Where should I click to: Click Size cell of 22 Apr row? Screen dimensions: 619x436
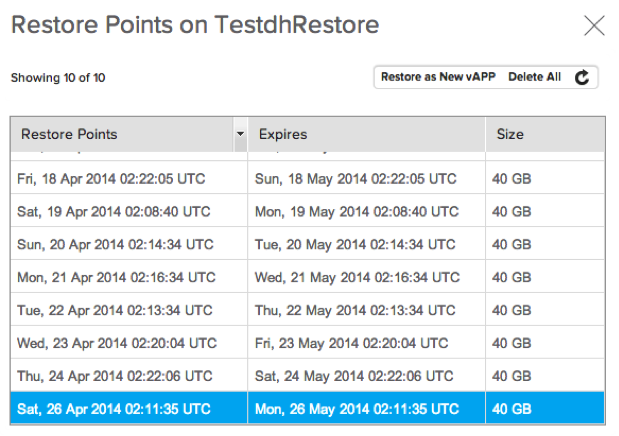pos(513,310)
